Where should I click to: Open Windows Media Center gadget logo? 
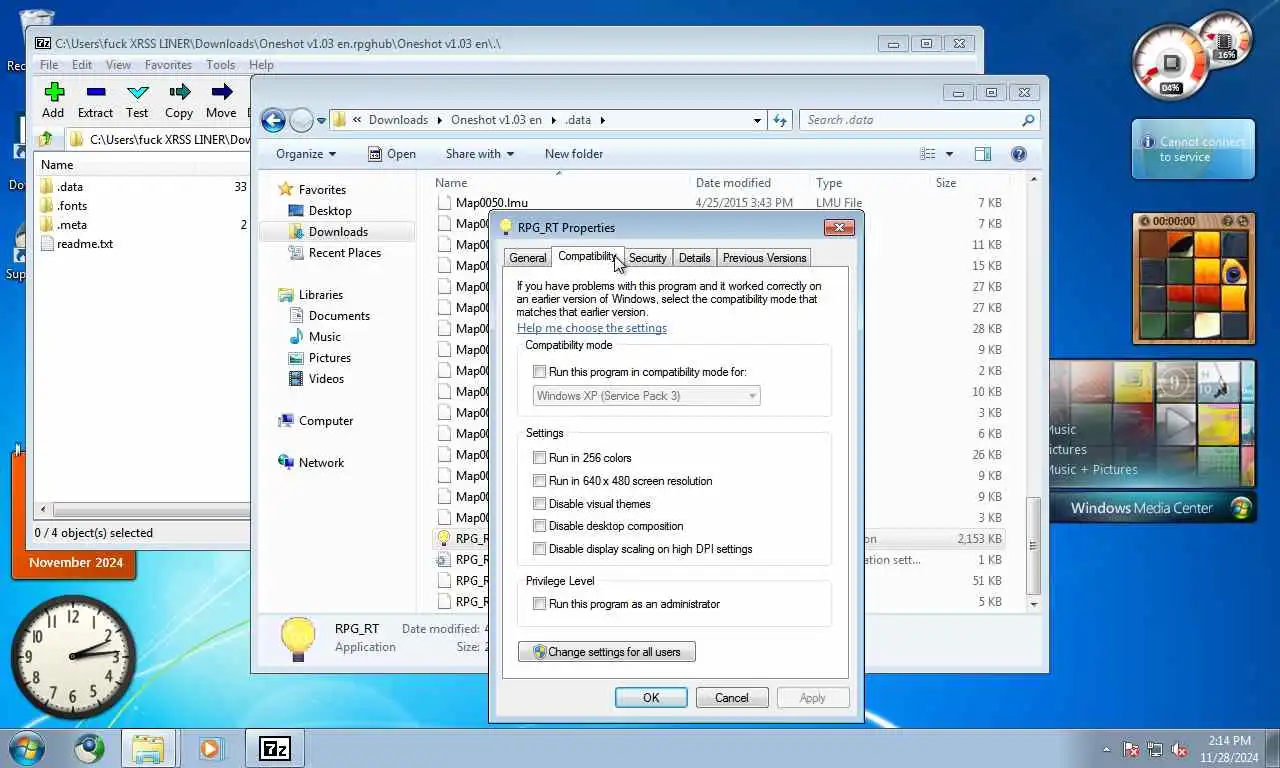(1241, 508)
